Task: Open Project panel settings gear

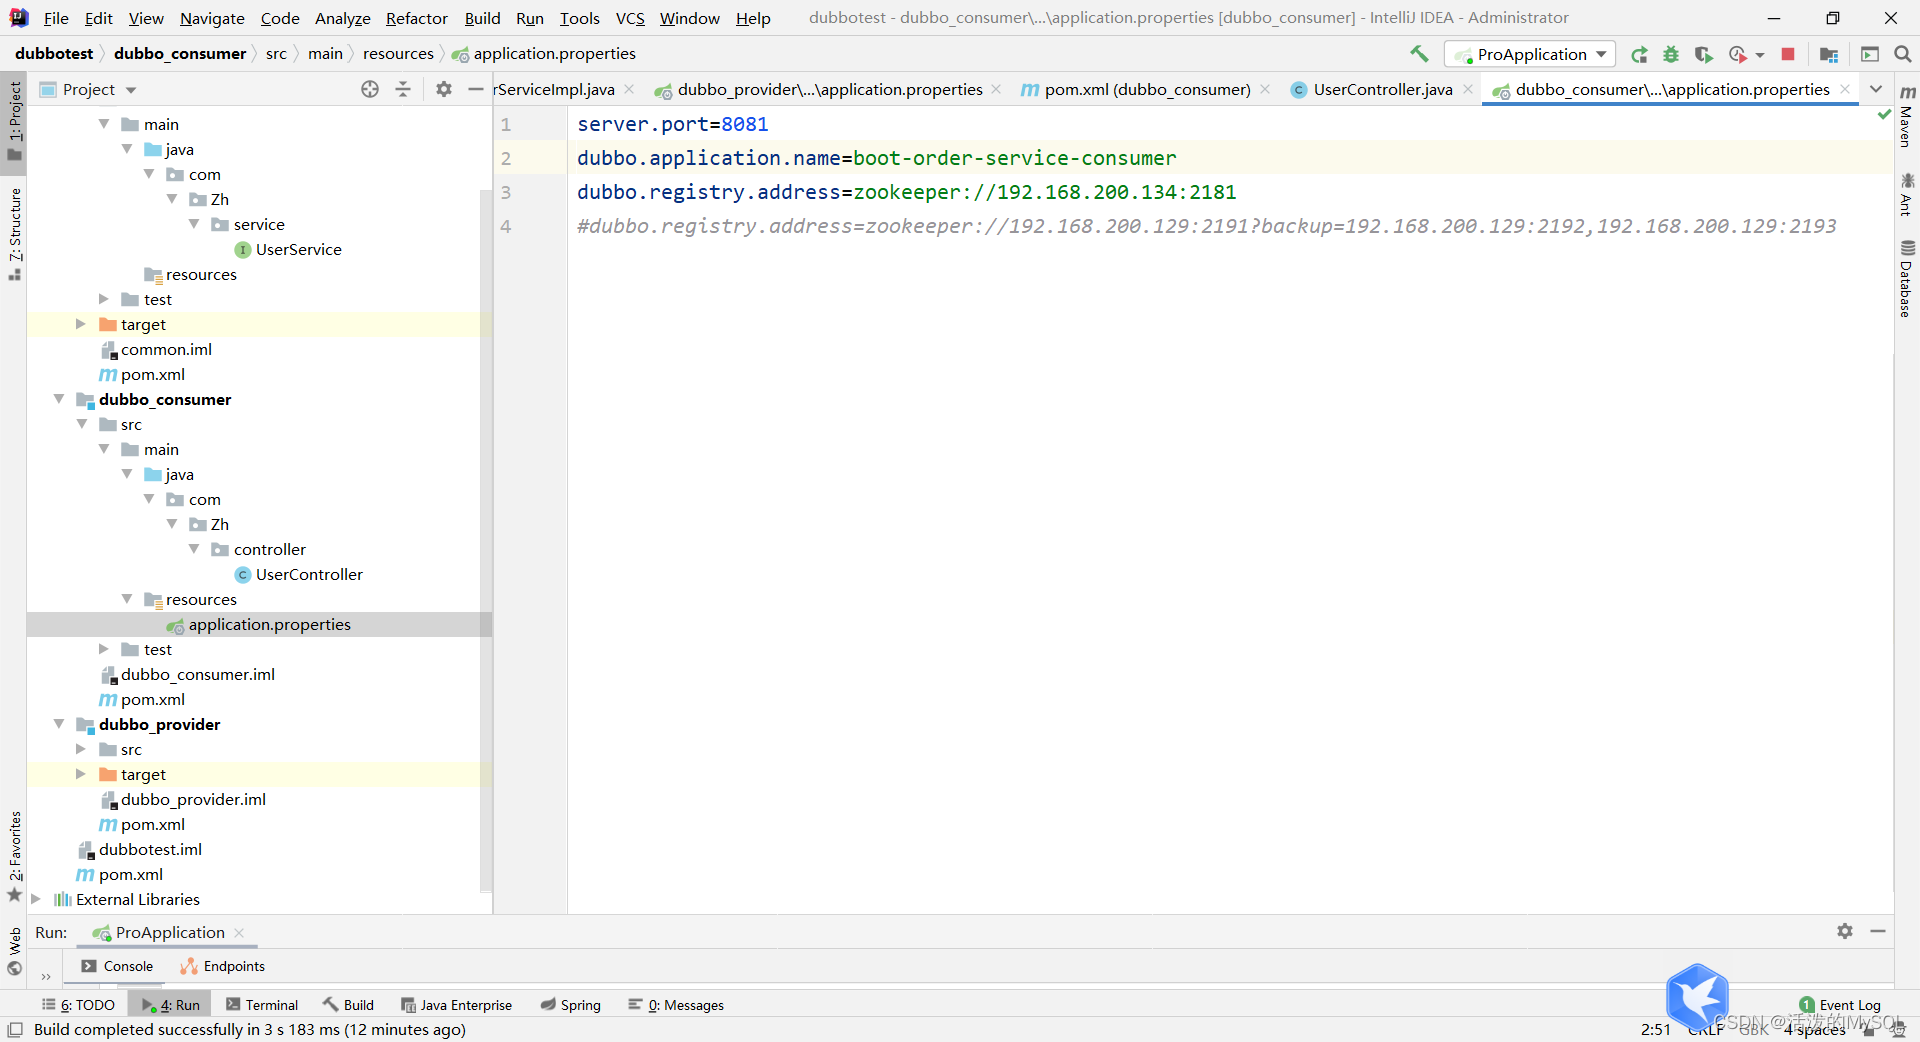Action: pos(444,89)
